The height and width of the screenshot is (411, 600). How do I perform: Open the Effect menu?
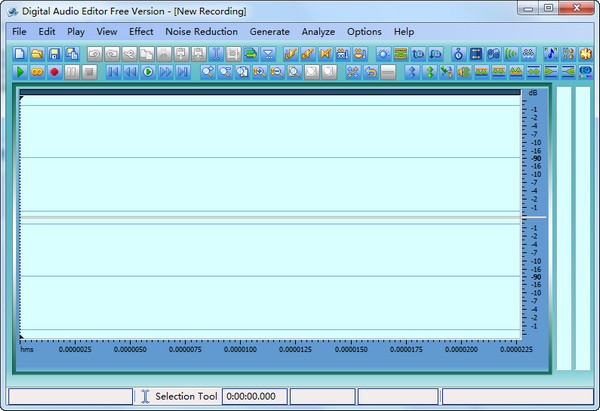coord(141,32)
